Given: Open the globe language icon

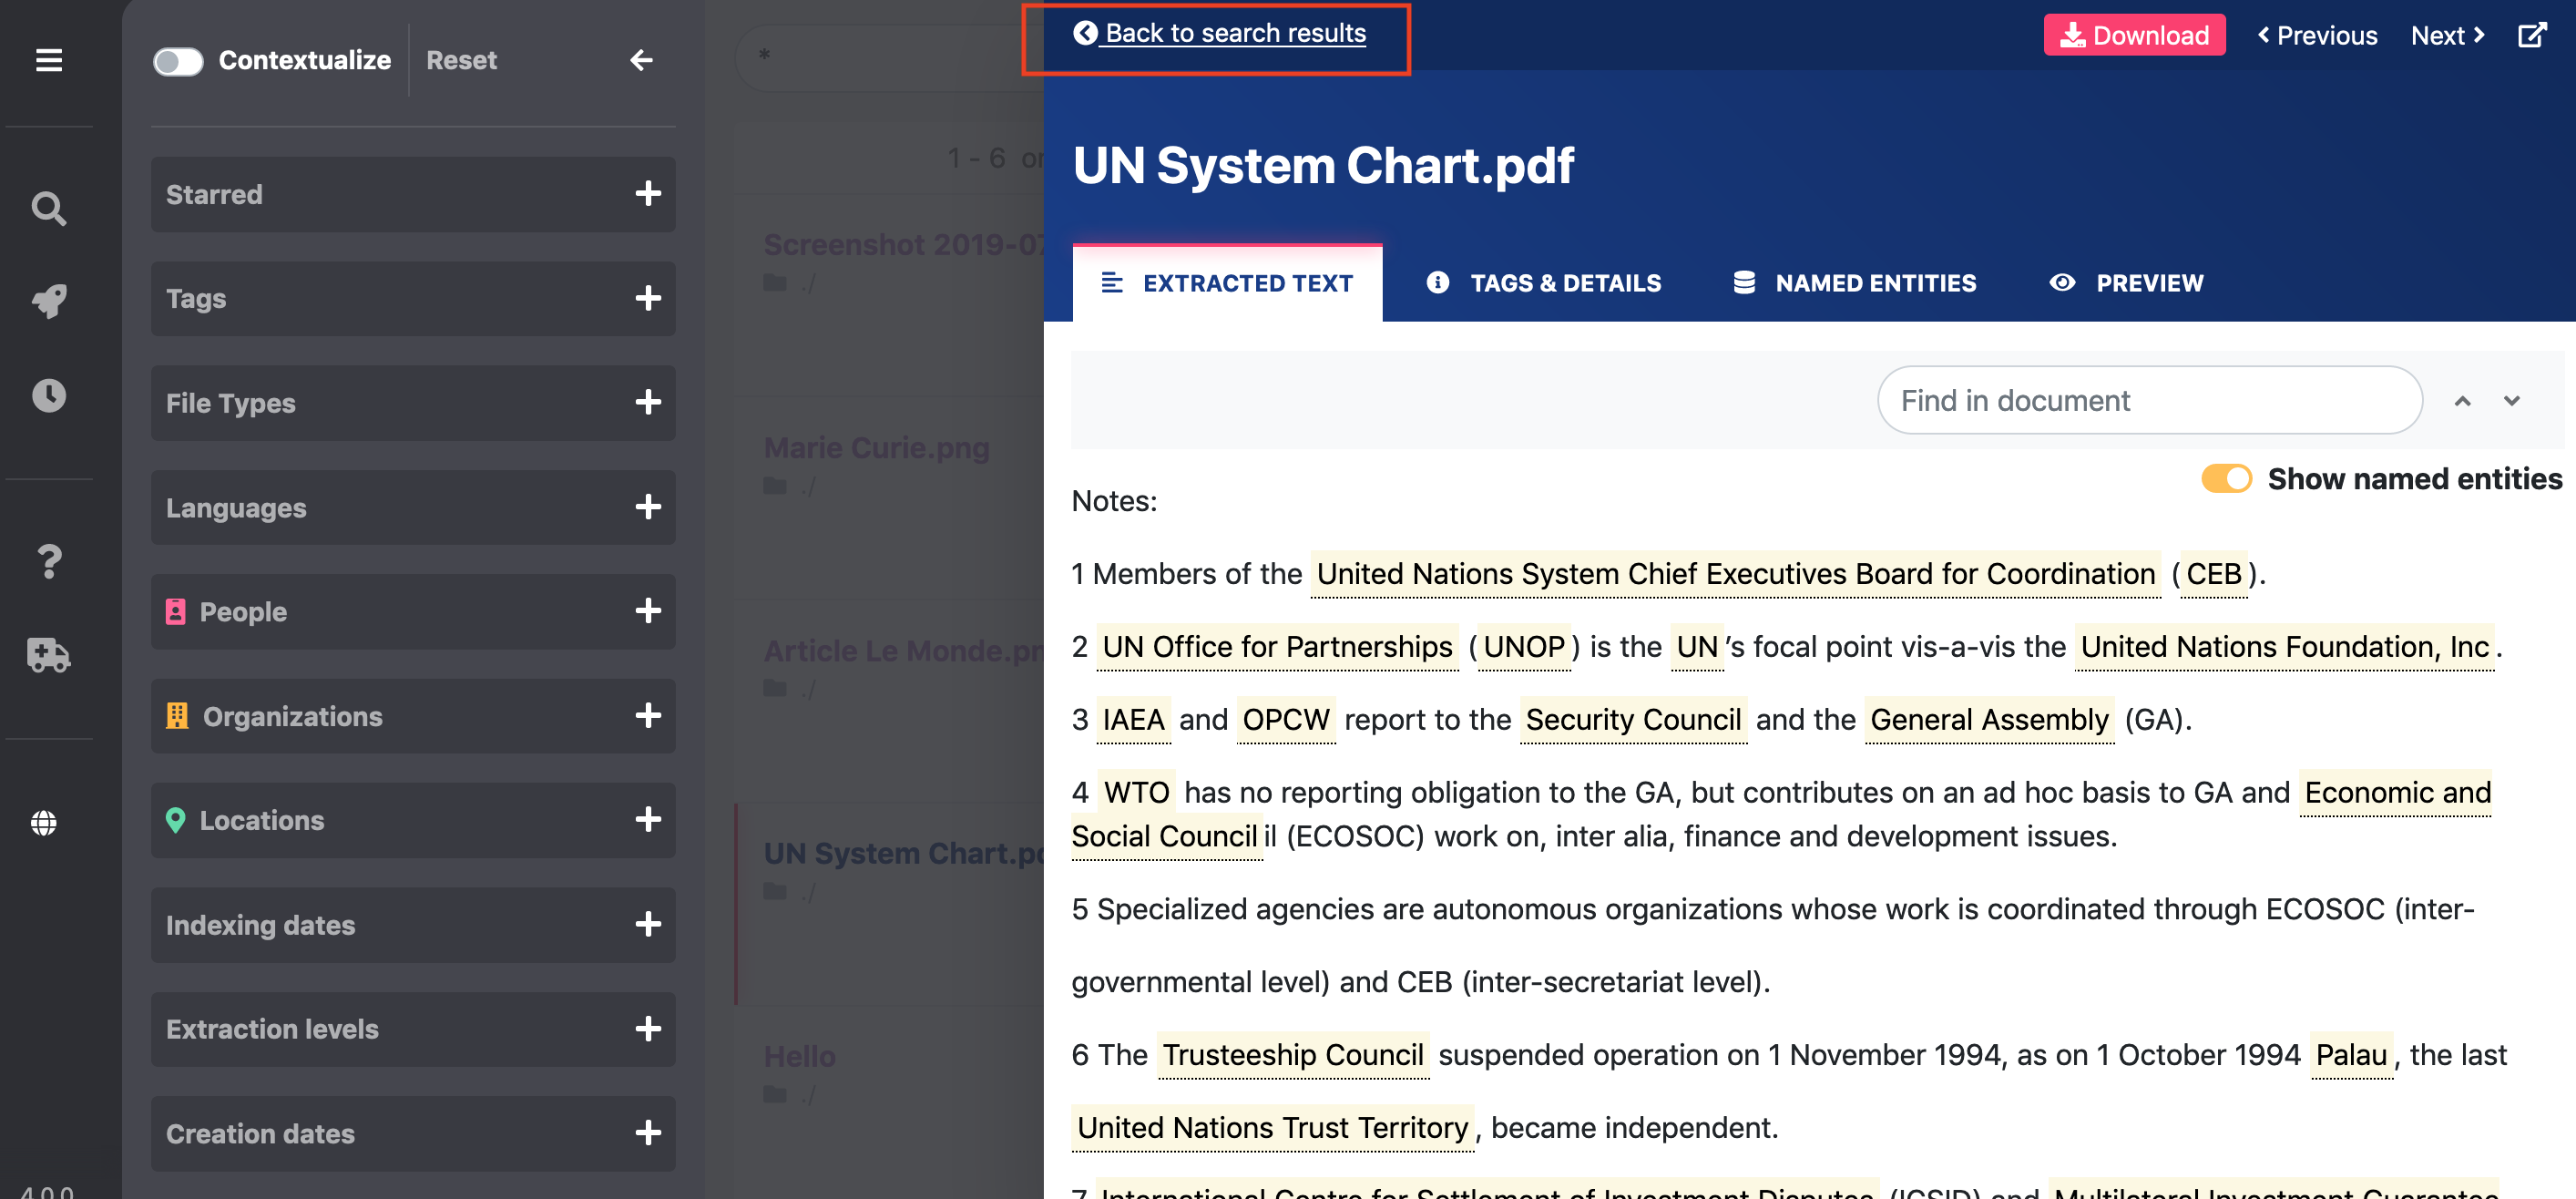Looking at the screenshot, I should (44, 823).
